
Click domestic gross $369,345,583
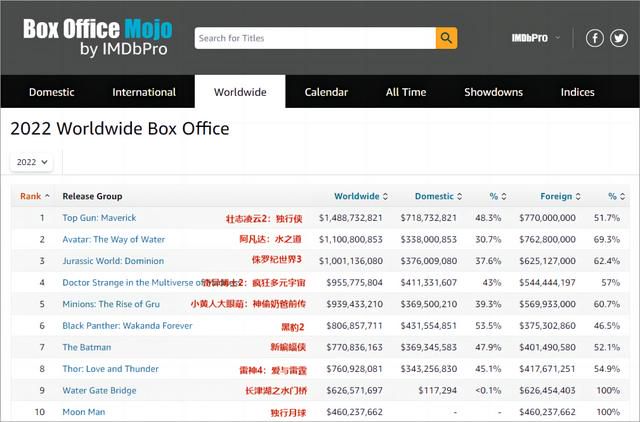pos(429,348)
